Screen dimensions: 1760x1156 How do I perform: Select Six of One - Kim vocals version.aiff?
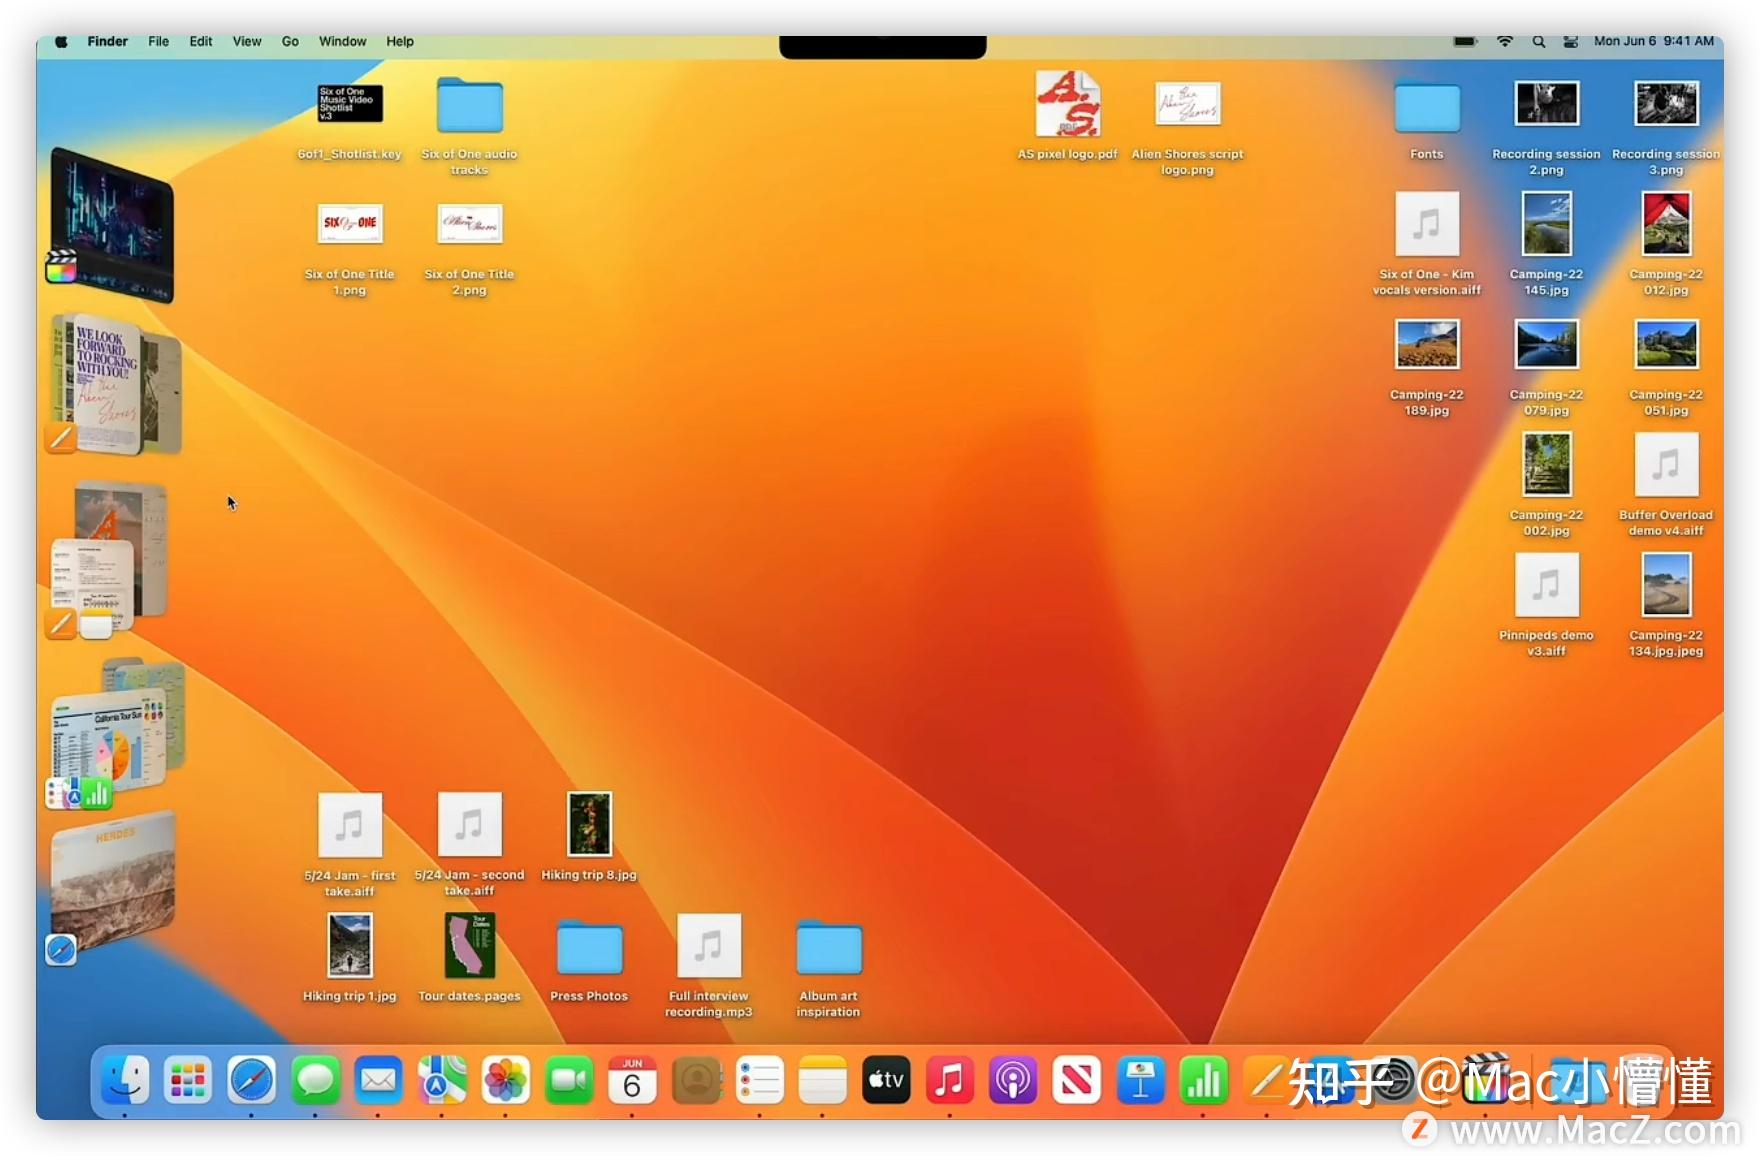click(x=1427, y=244)
